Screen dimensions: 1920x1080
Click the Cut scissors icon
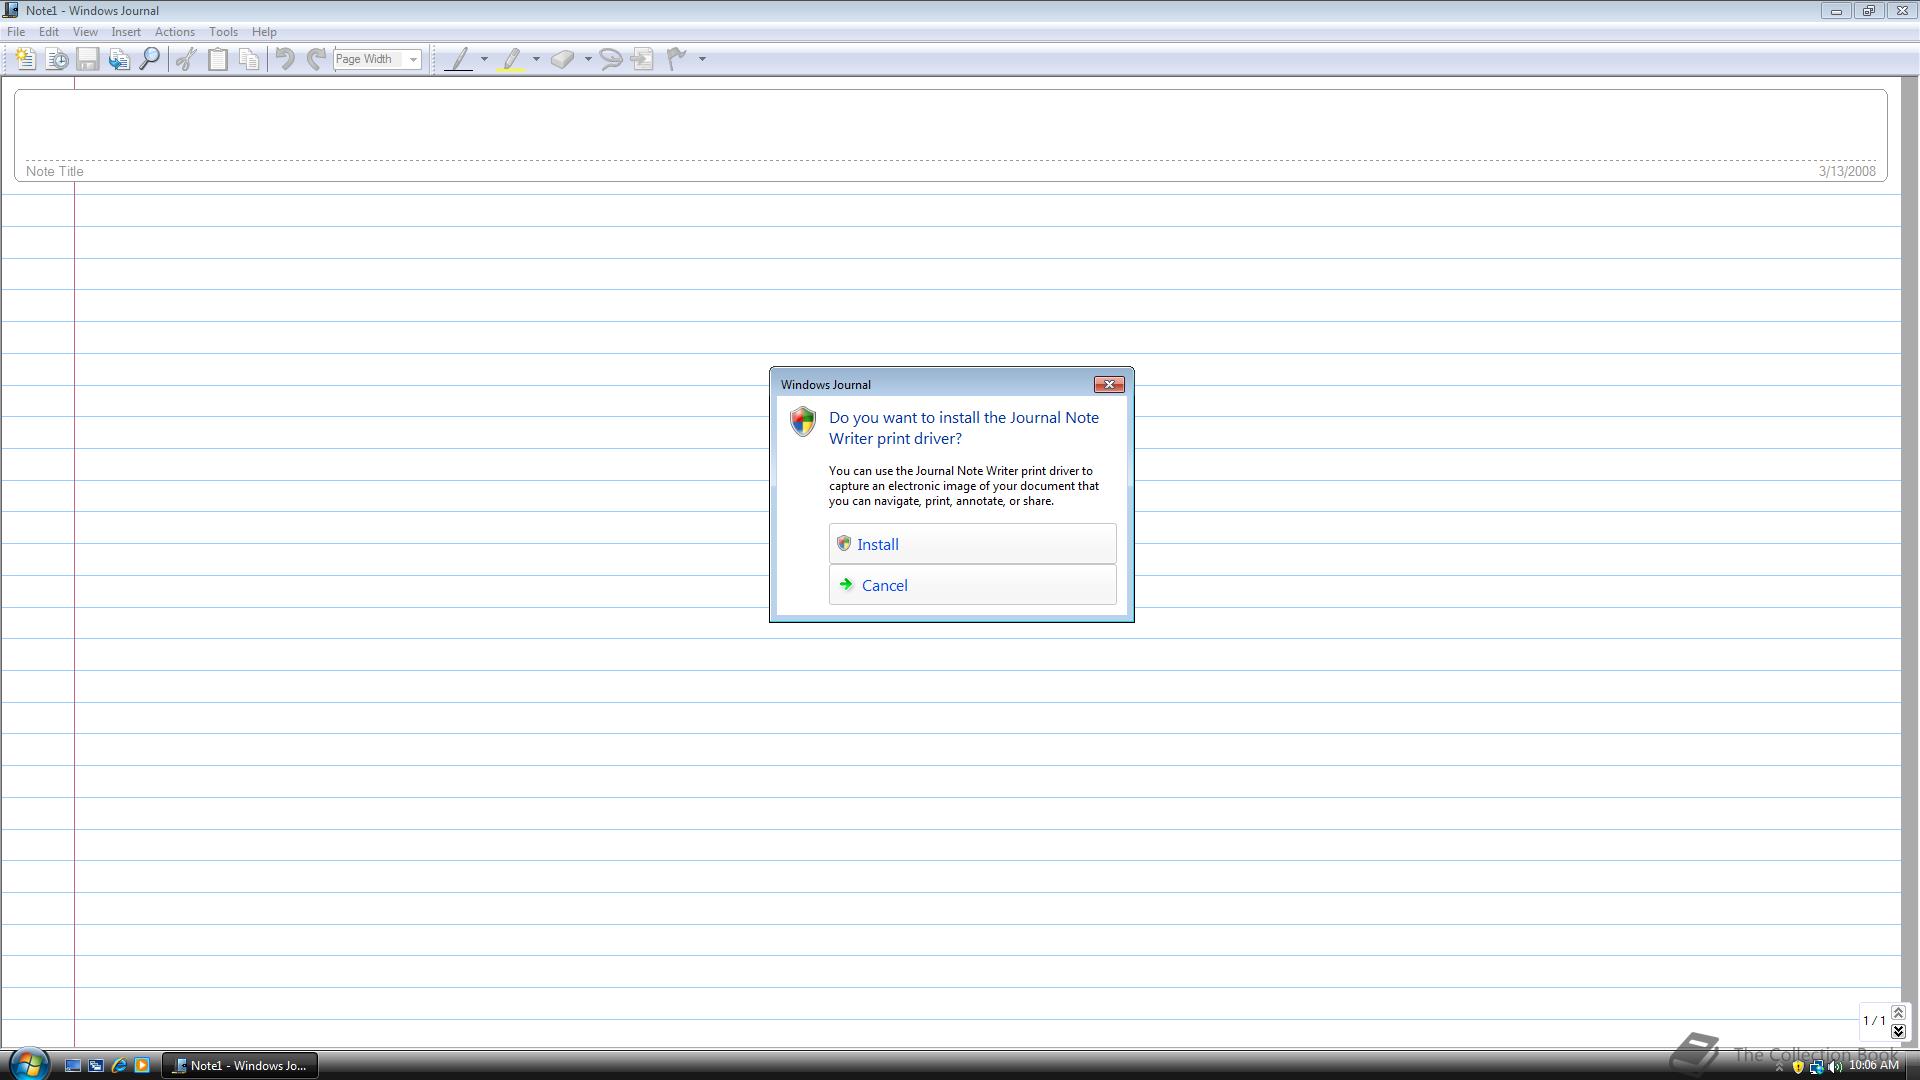click(186, 59)
